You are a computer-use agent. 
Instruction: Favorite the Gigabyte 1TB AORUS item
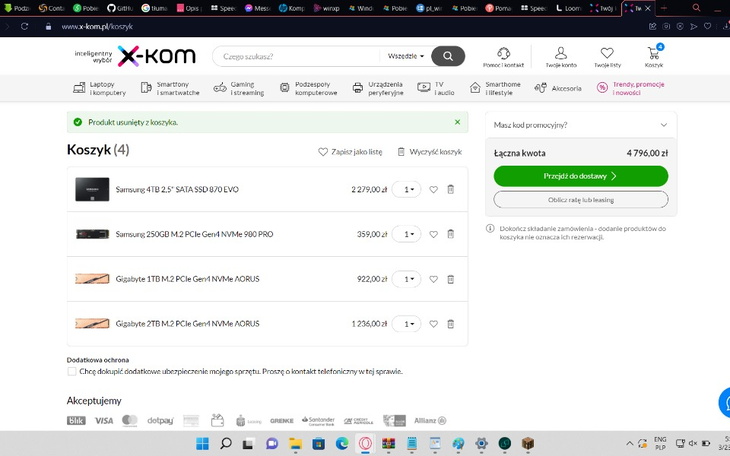tap(433, 279)
